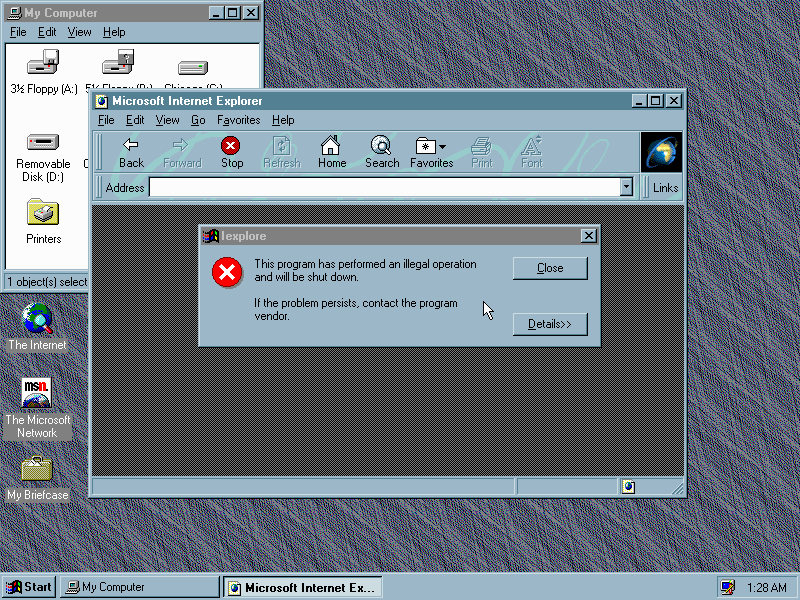Select the 3½ Floppy (A:) drive
This screenshot has height=600, width=800.
(43, 65)
